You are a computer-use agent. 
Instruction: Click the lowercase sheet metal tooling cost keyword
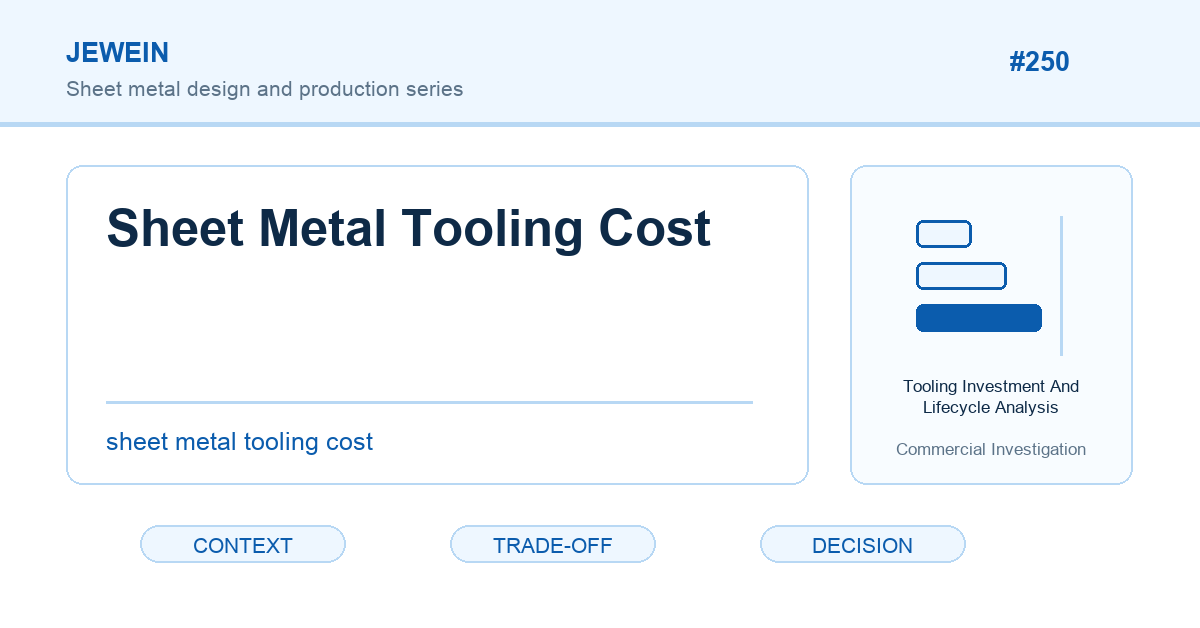[239, 442]
